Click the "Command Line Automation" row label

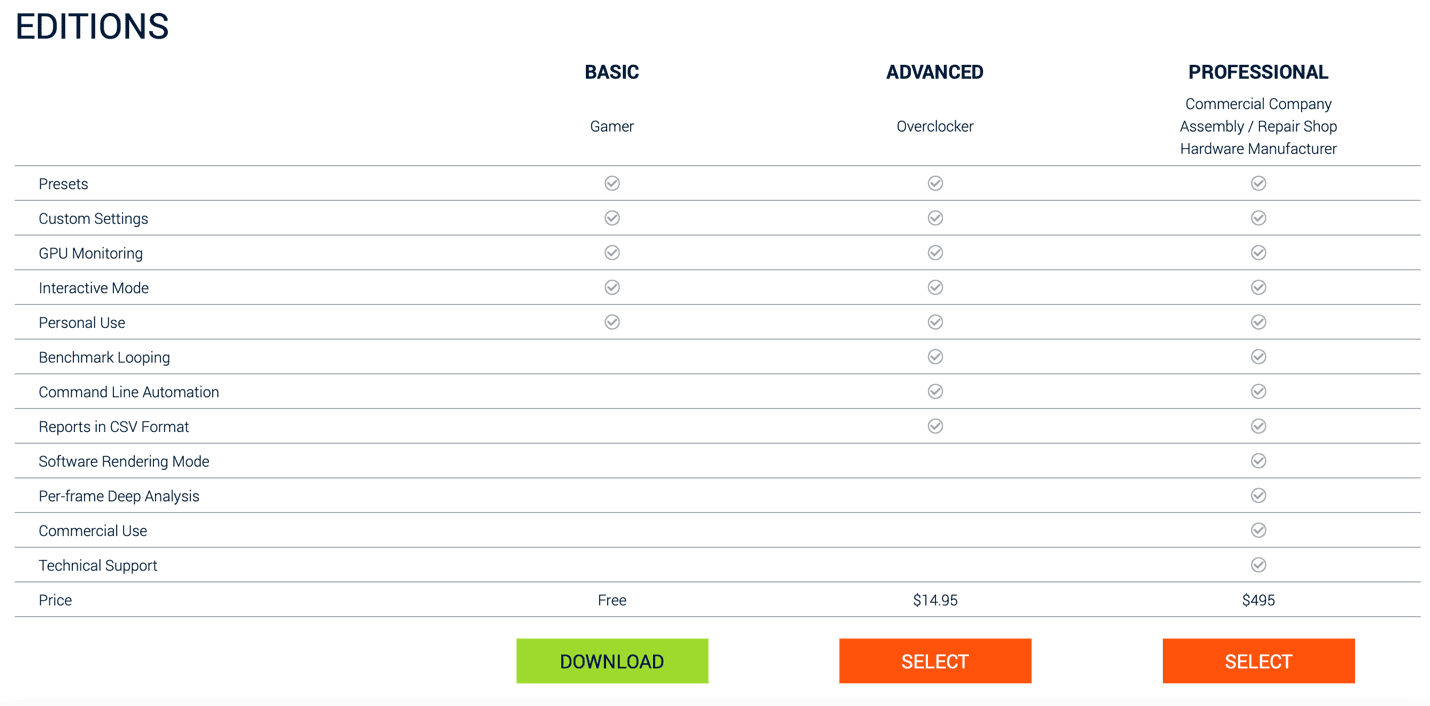129,392
